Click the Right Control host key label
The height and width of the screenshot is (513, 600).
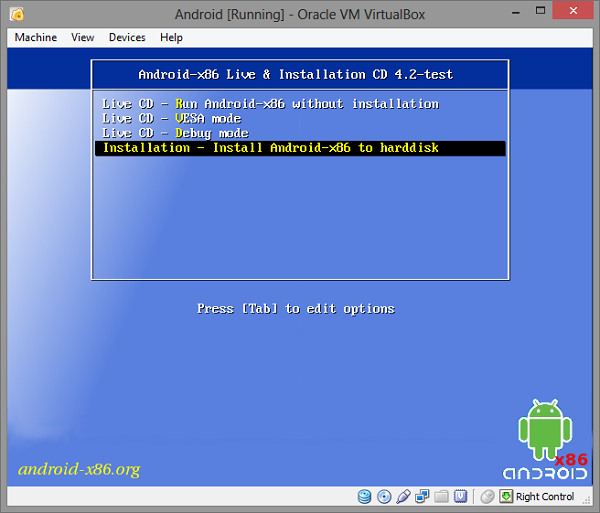coord(545,497)
